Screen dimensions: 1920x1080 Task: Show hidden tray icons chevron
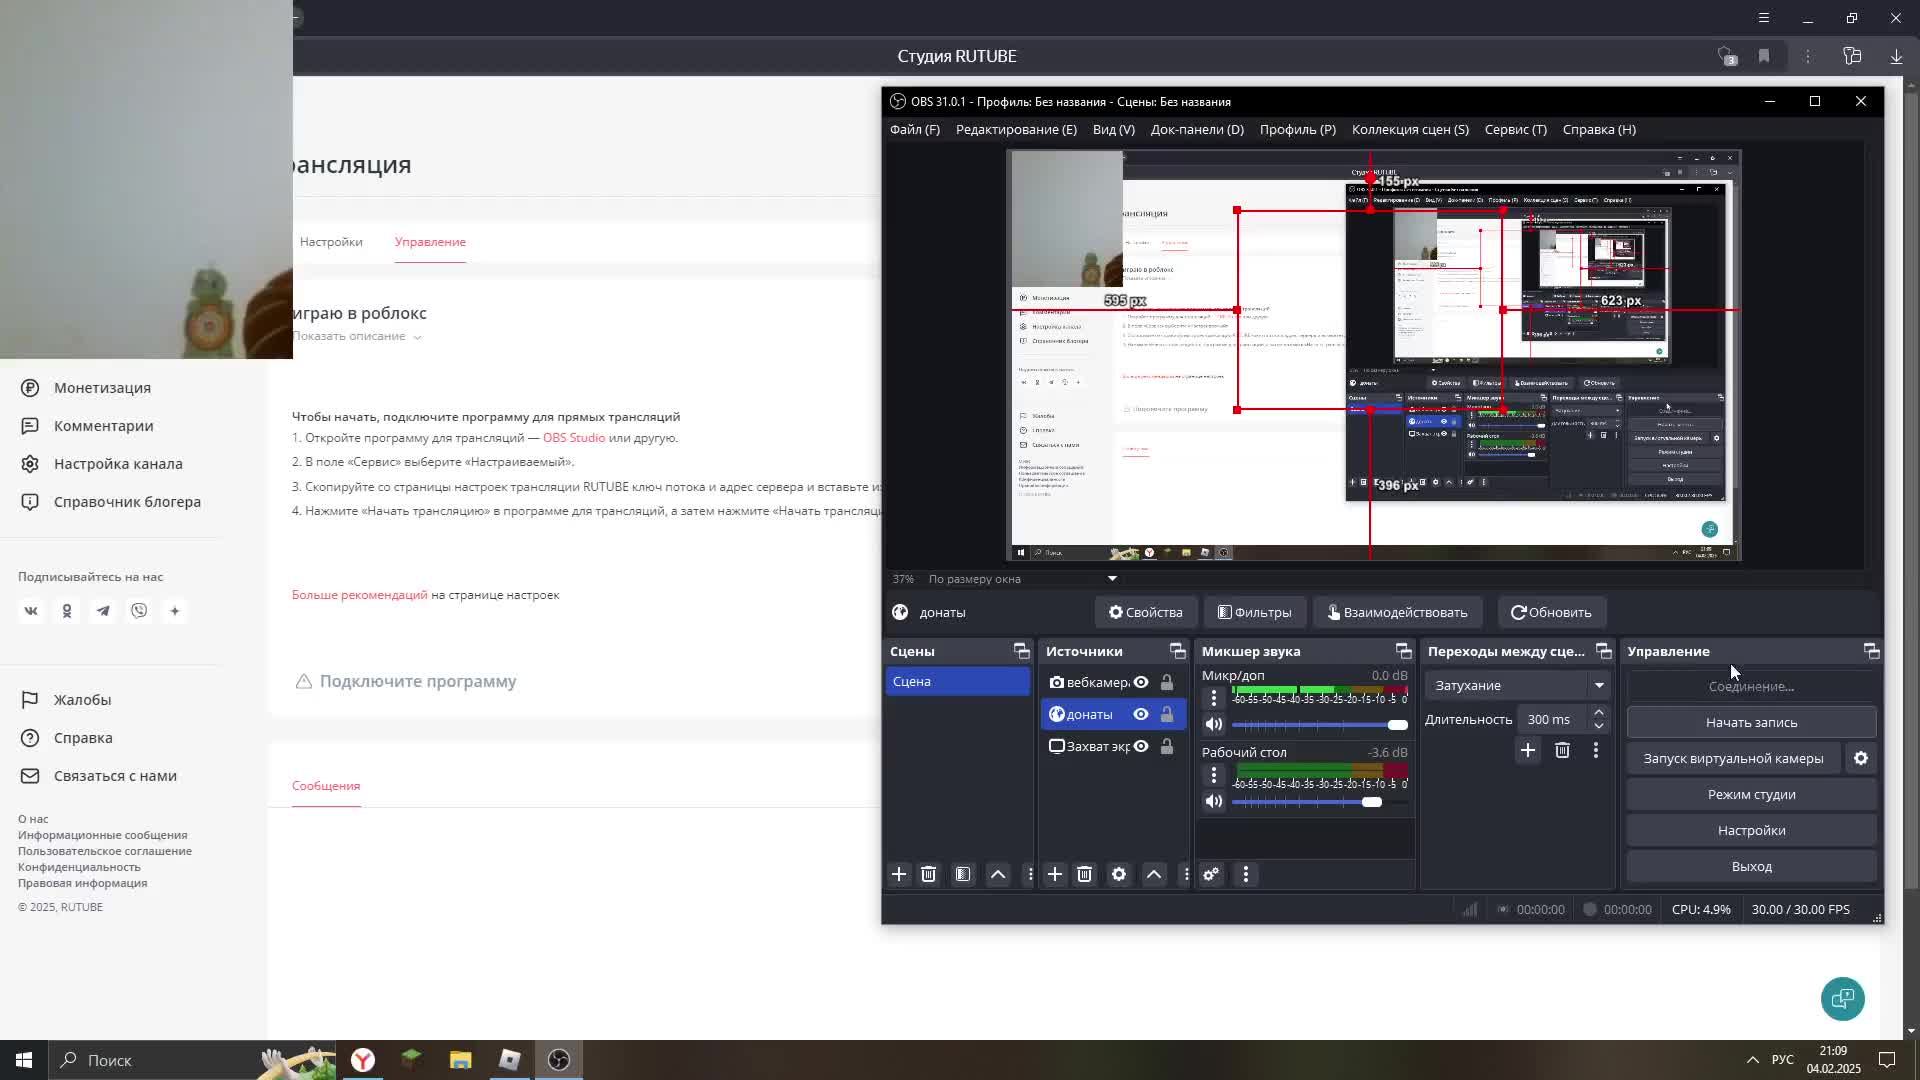coord(1752,1060)
